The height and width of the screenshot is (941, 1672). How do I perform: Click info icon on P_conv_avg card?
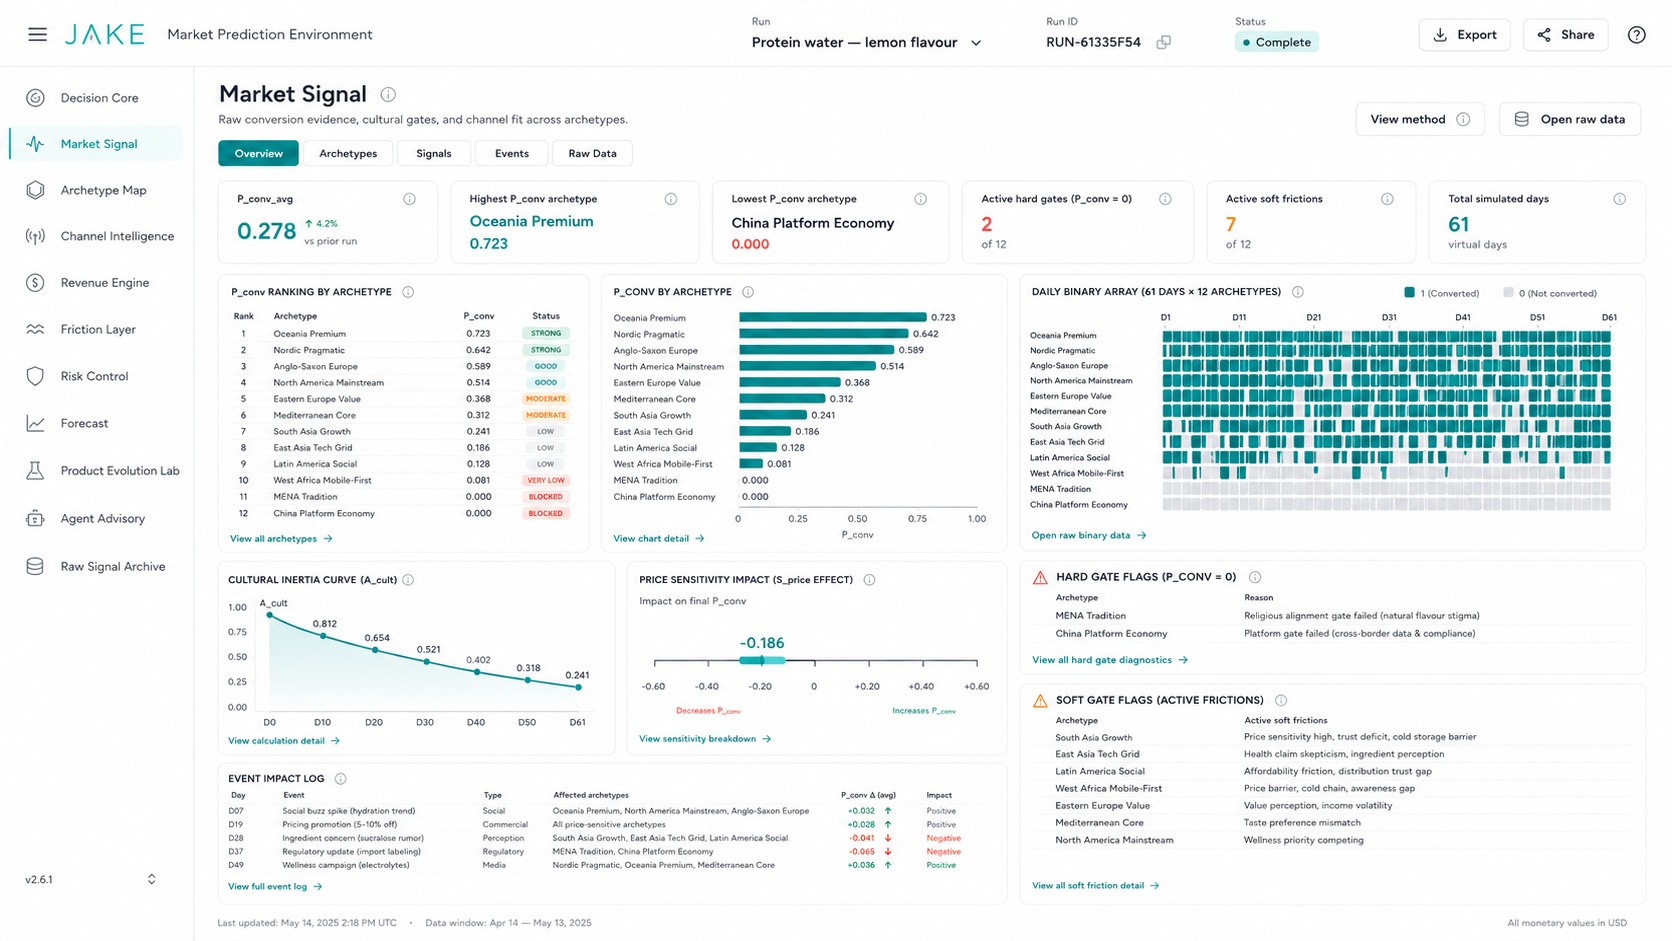[x=409, y=199]
